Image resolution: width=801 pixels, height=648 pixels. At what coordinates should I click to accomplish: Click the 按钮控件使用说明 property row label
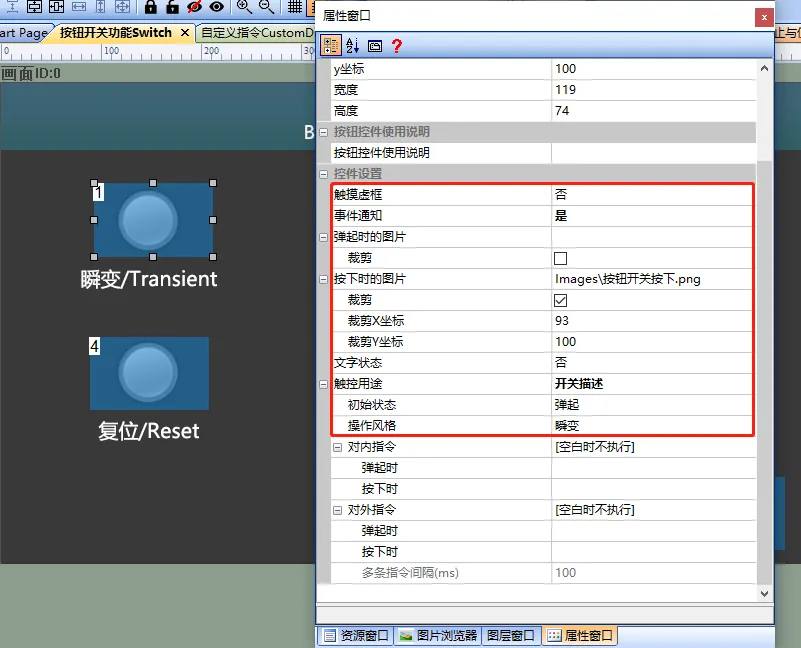tap(382, 153)
